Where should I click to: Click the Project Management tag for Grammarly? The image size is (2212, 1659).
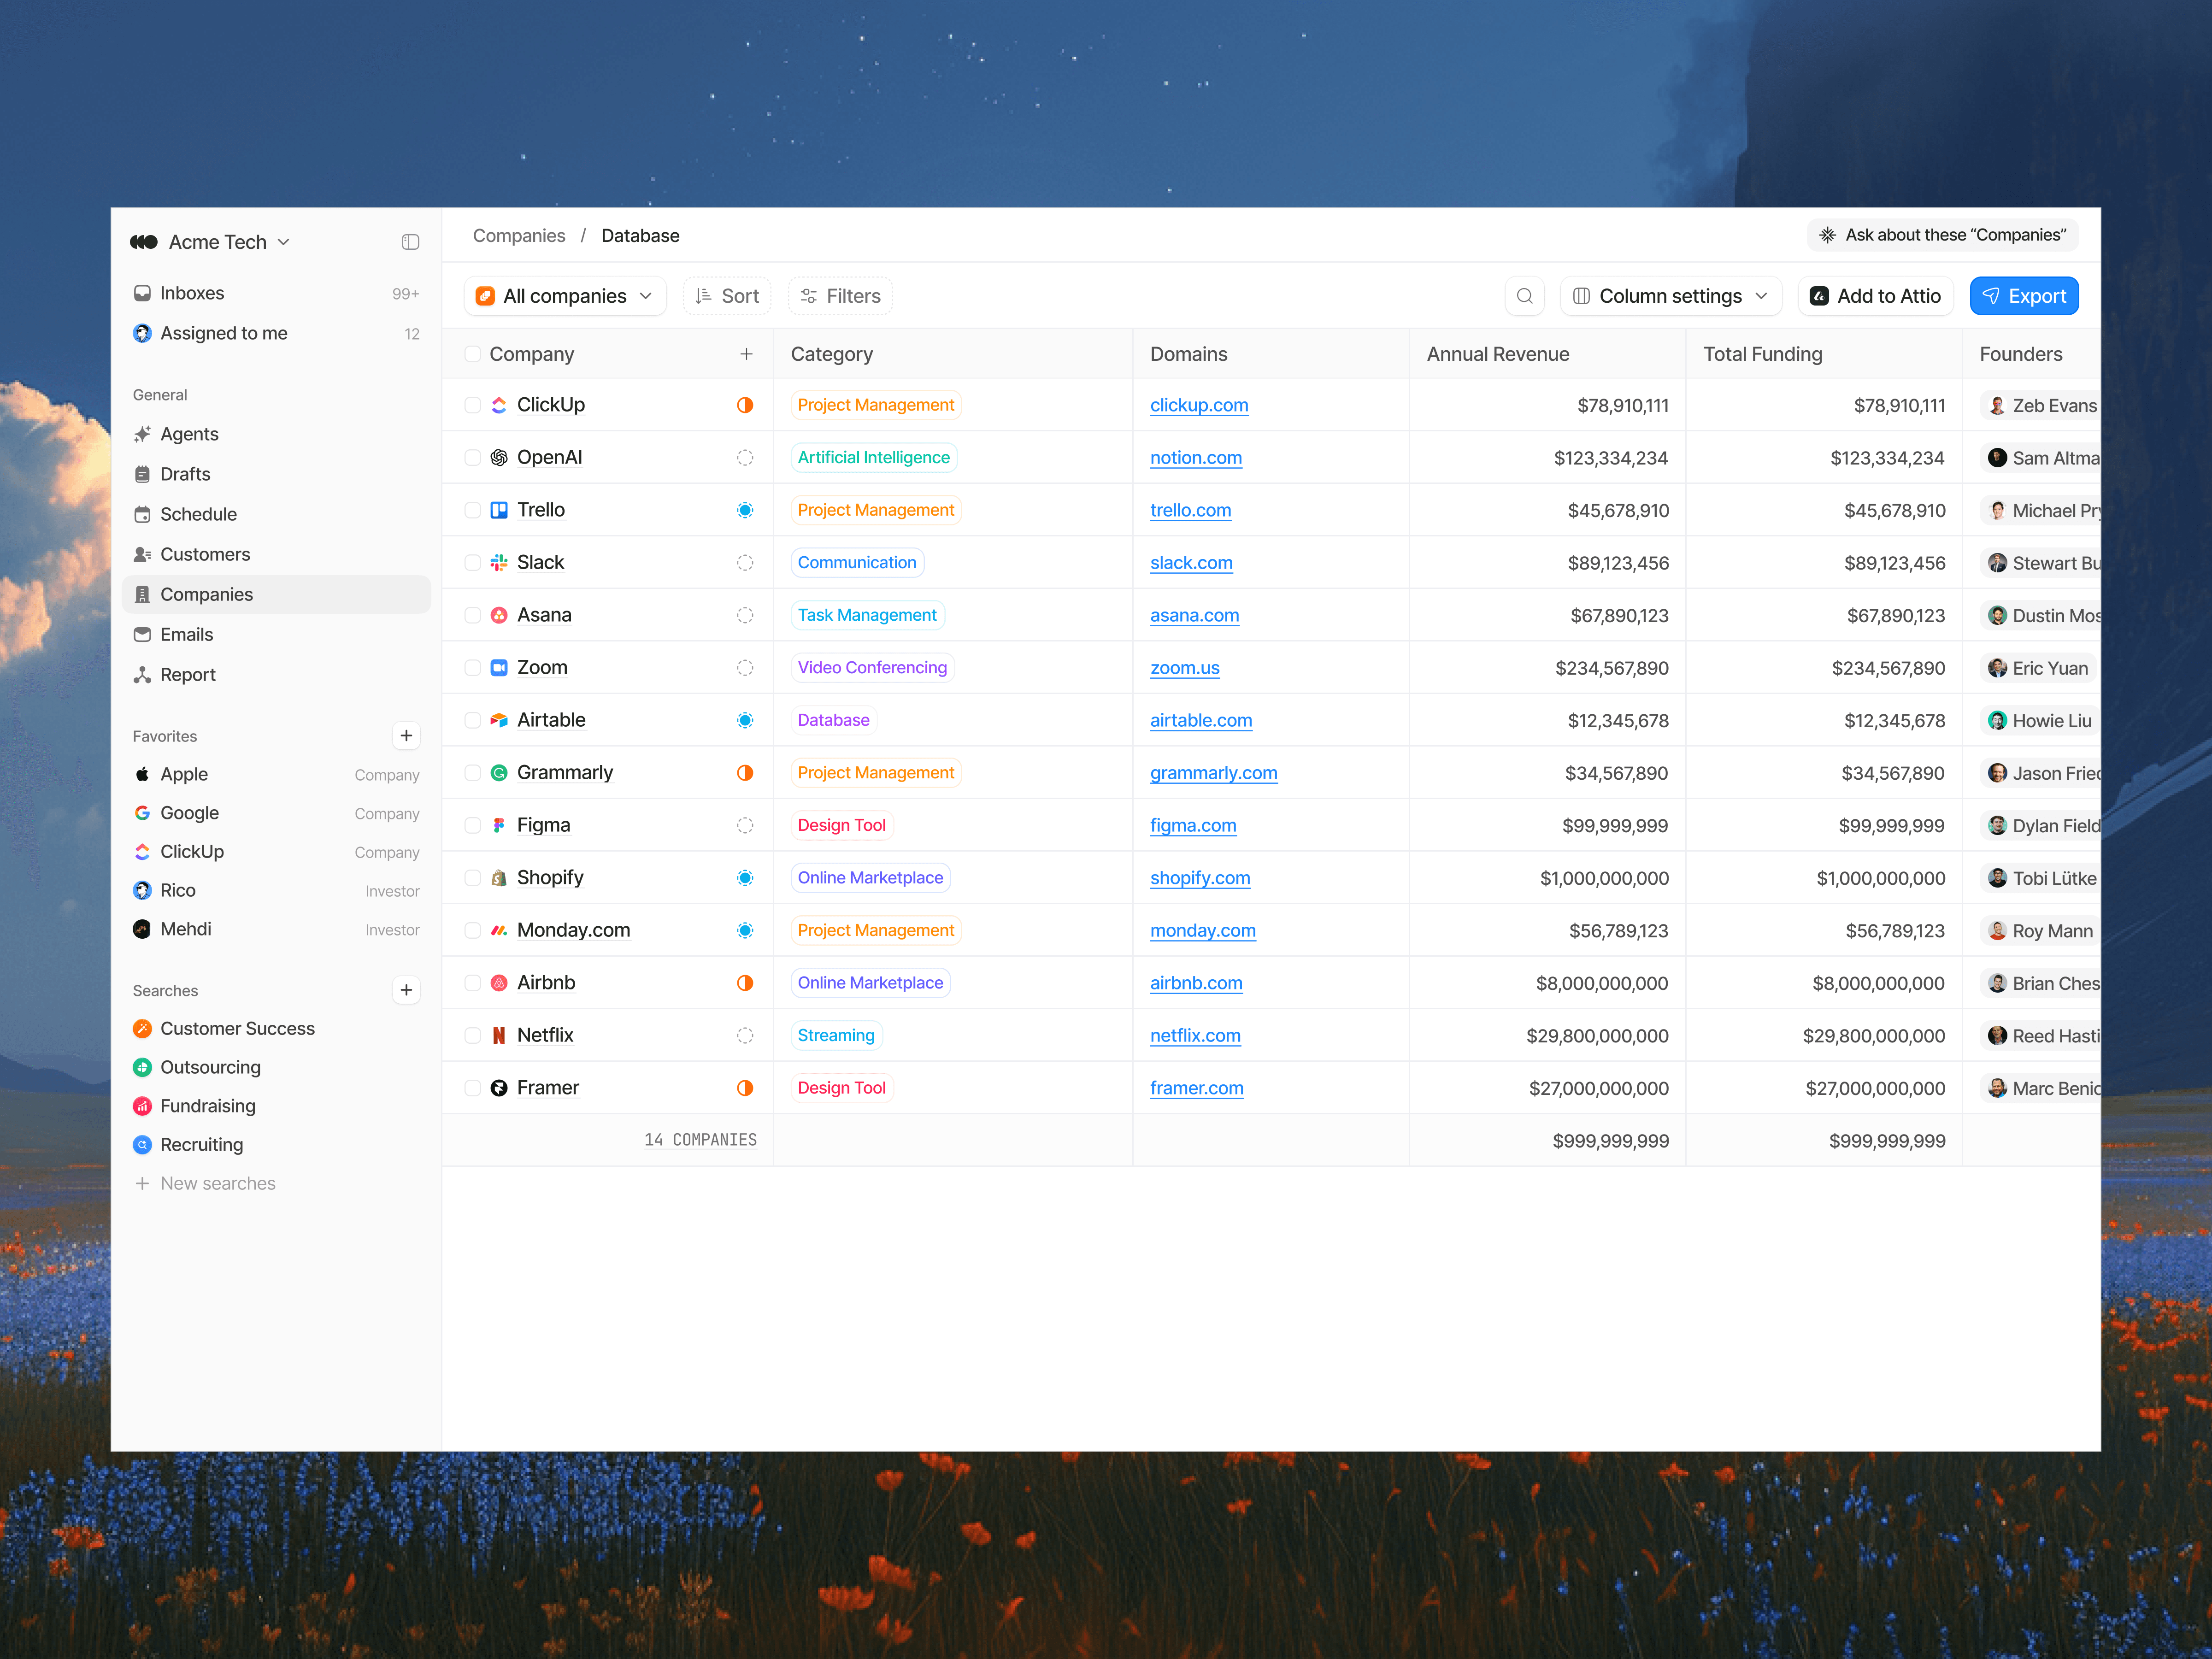pyautogui.click(x=875, y=773)
